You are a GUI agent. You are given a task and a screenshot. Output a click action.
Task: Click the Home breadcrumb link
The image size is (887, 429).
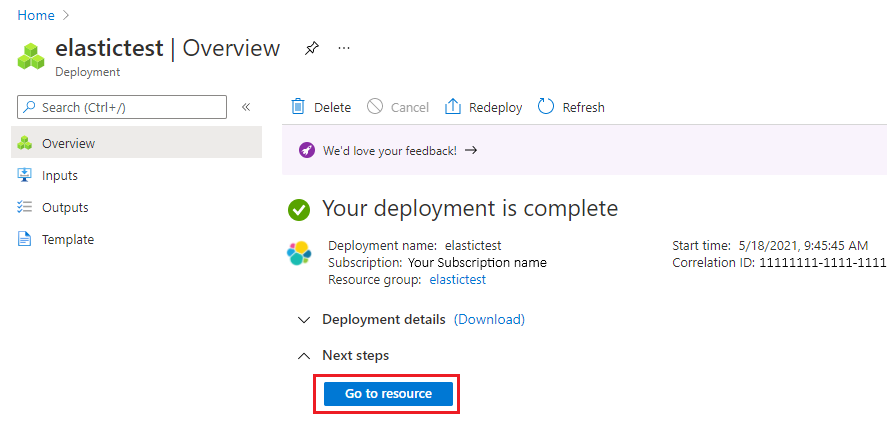point(35,16)
